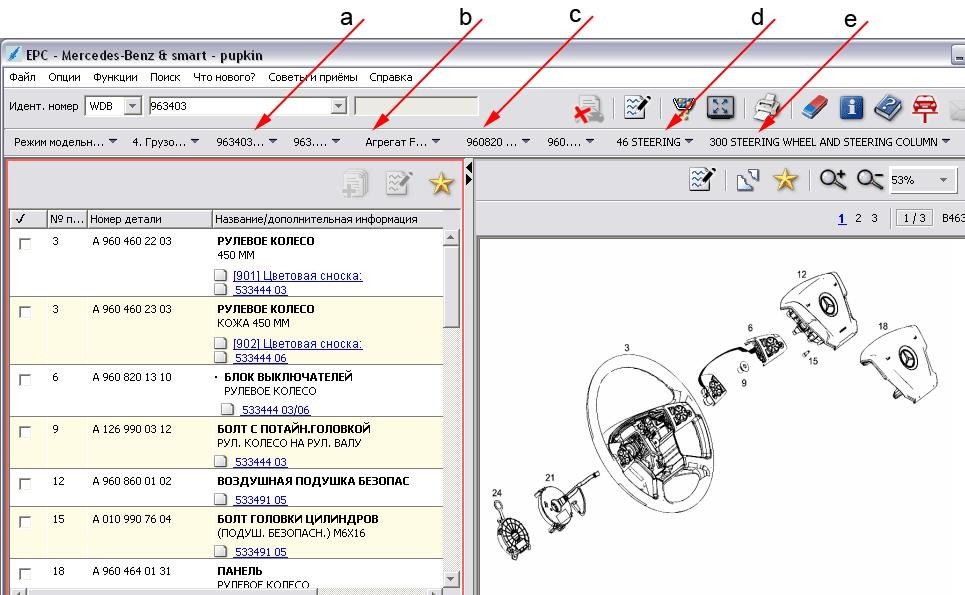Open the blue info icon
The width and height of the screenshot is (965, 595).
(851, 108)
